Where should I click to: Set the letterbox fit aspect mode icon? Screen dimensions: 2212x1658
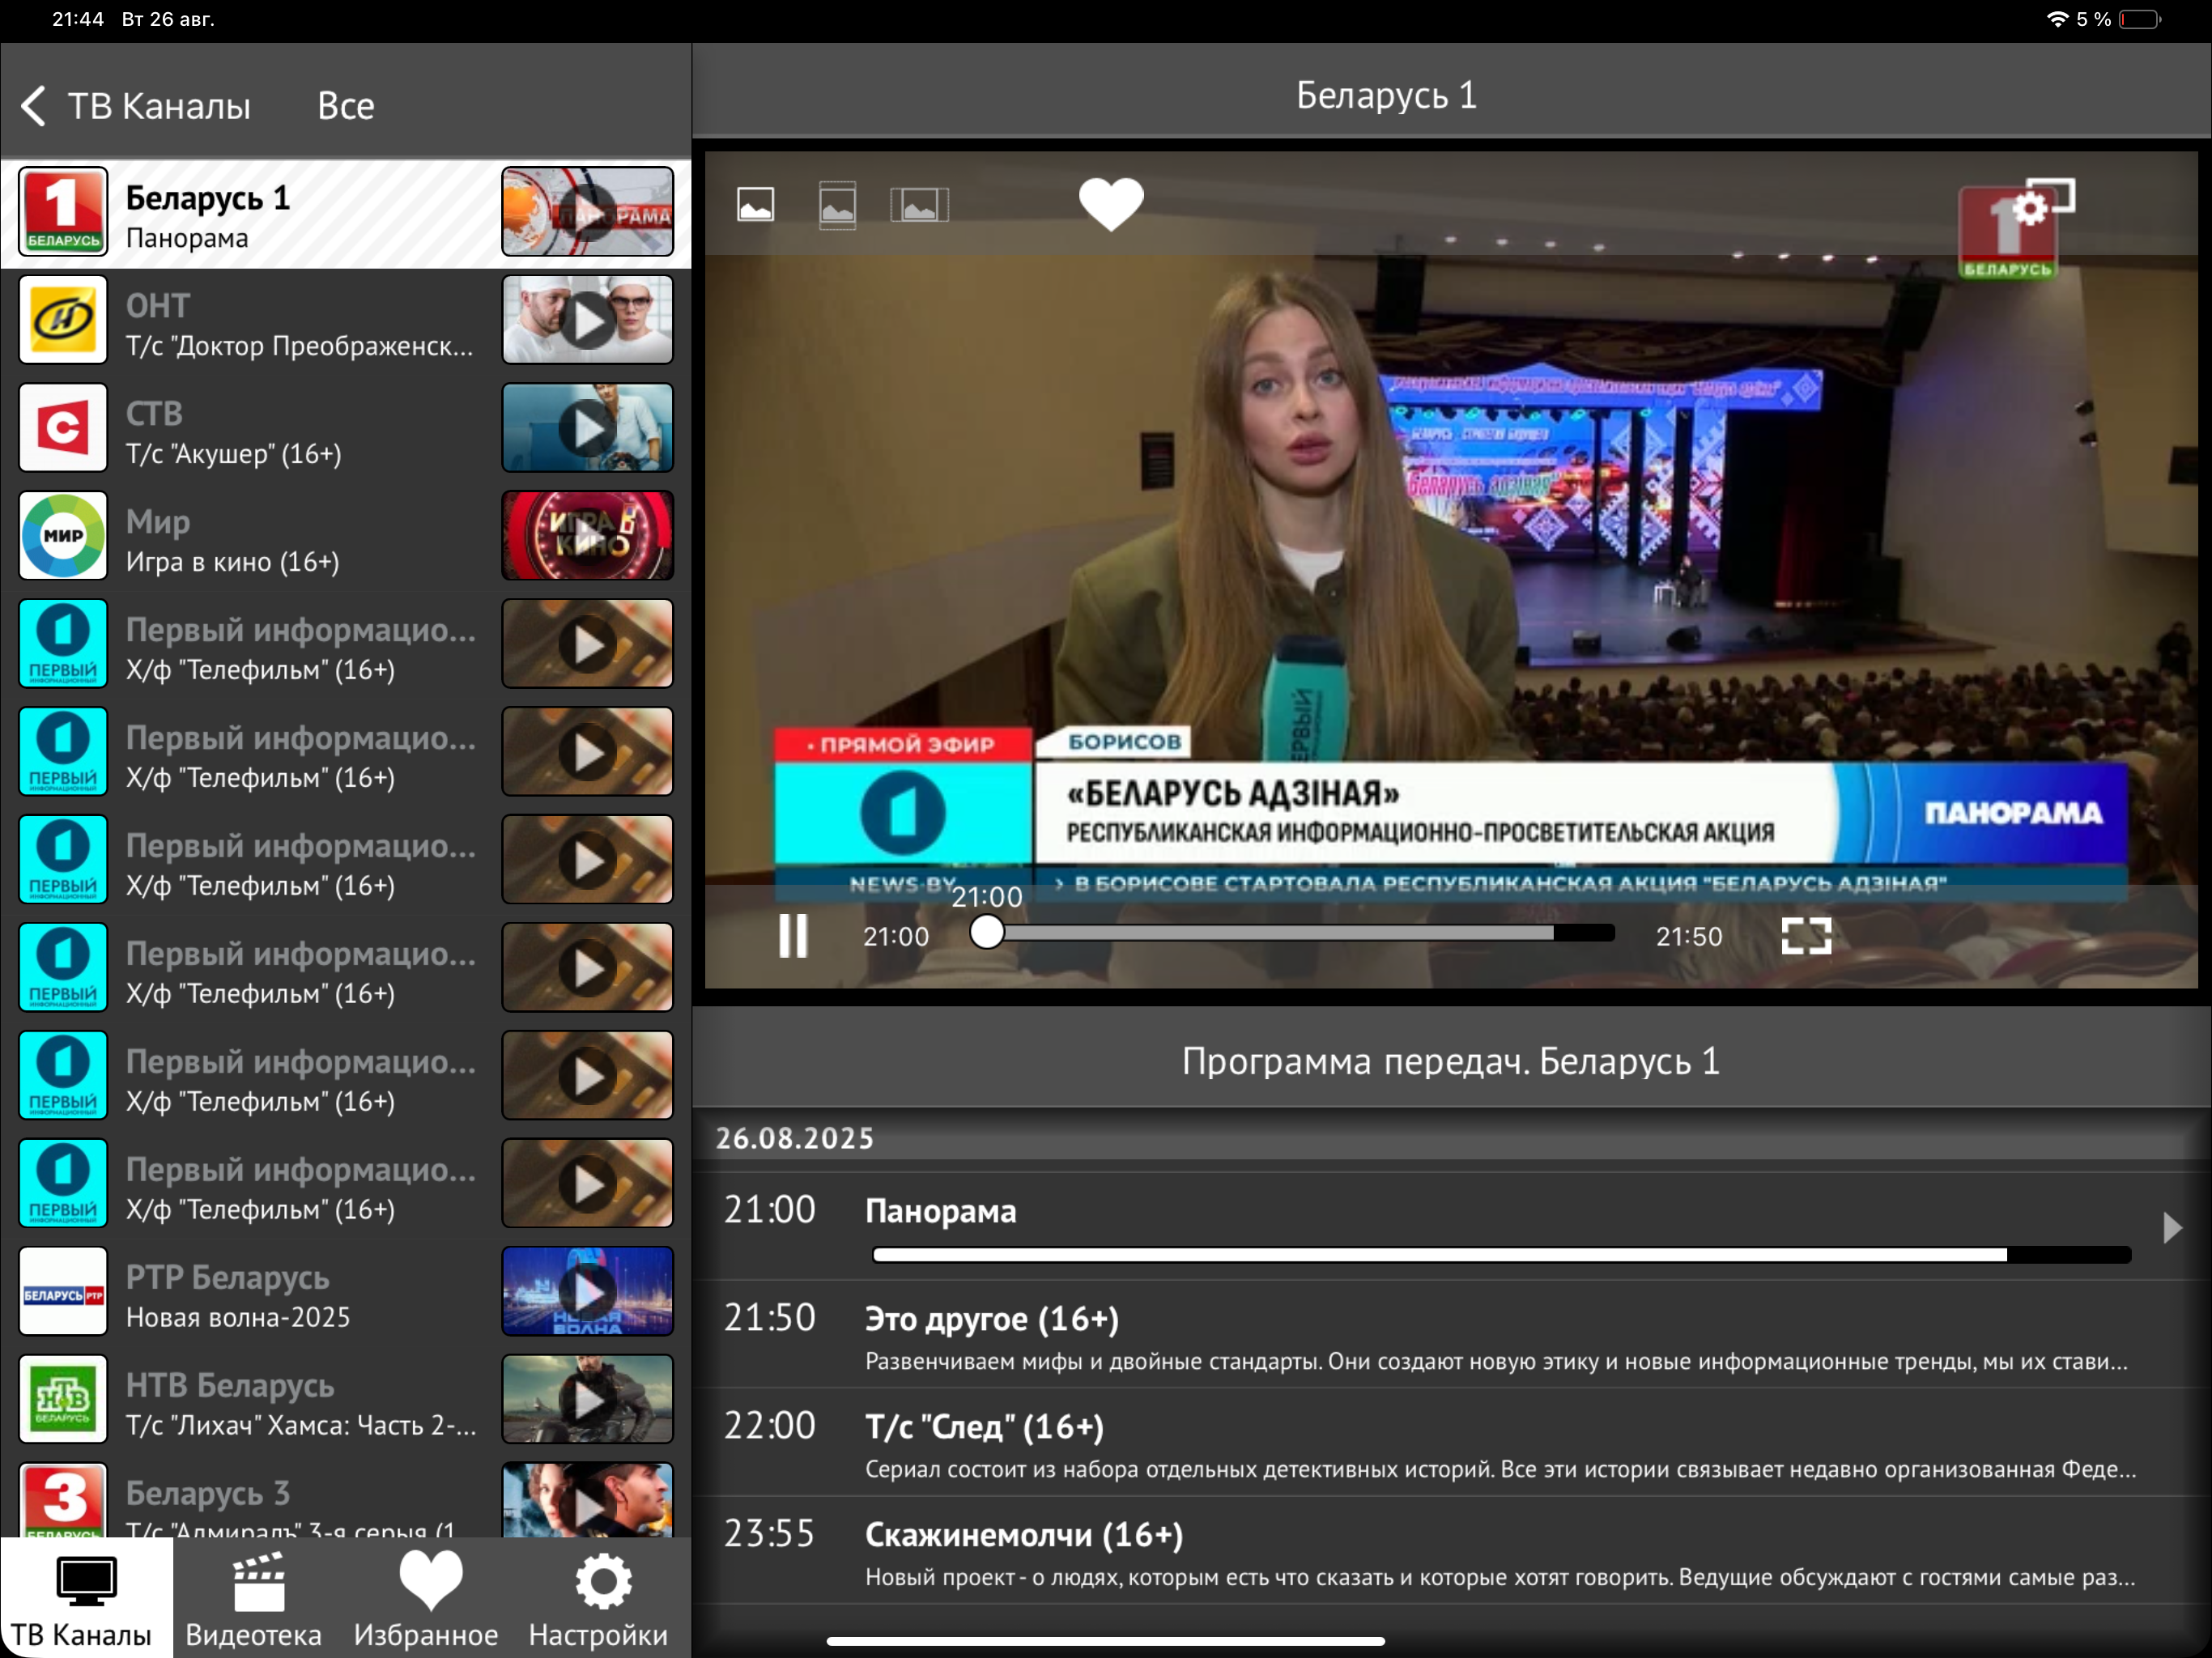[838, 205]
